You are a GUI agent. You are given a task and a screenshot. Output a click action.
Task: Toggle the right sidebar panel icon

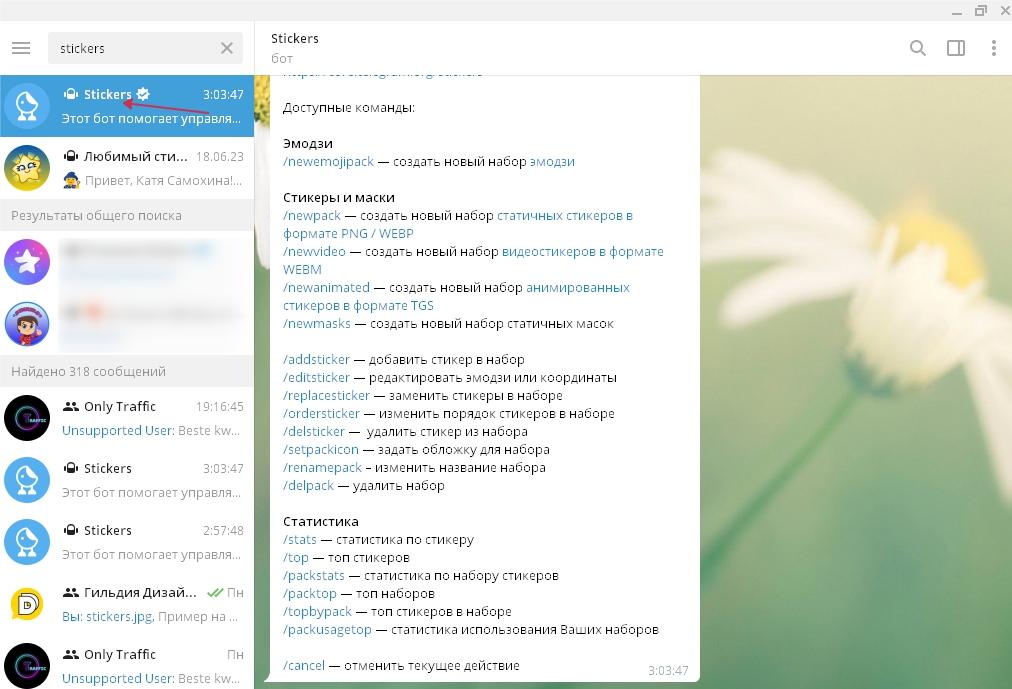956,48
